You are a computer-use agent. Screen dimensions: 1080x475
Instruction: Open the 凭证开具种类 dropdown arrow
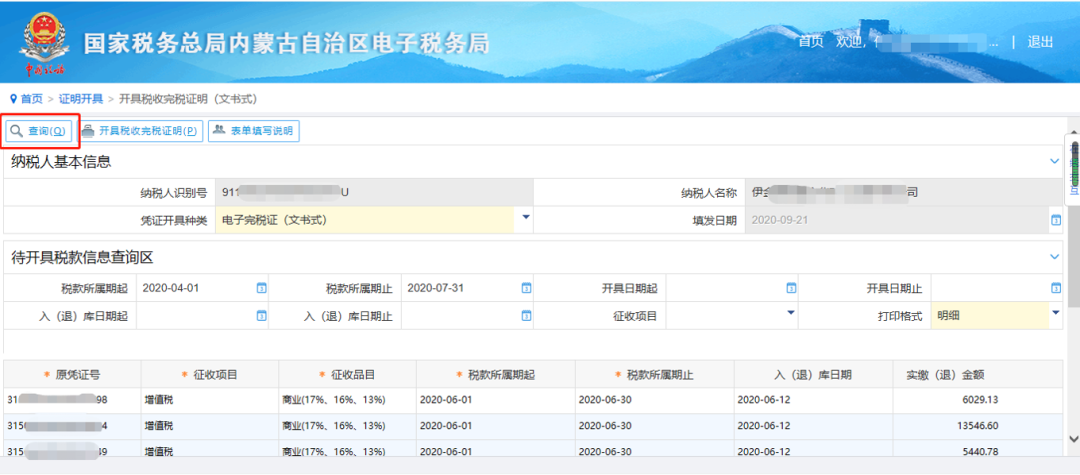click(526, 218)
